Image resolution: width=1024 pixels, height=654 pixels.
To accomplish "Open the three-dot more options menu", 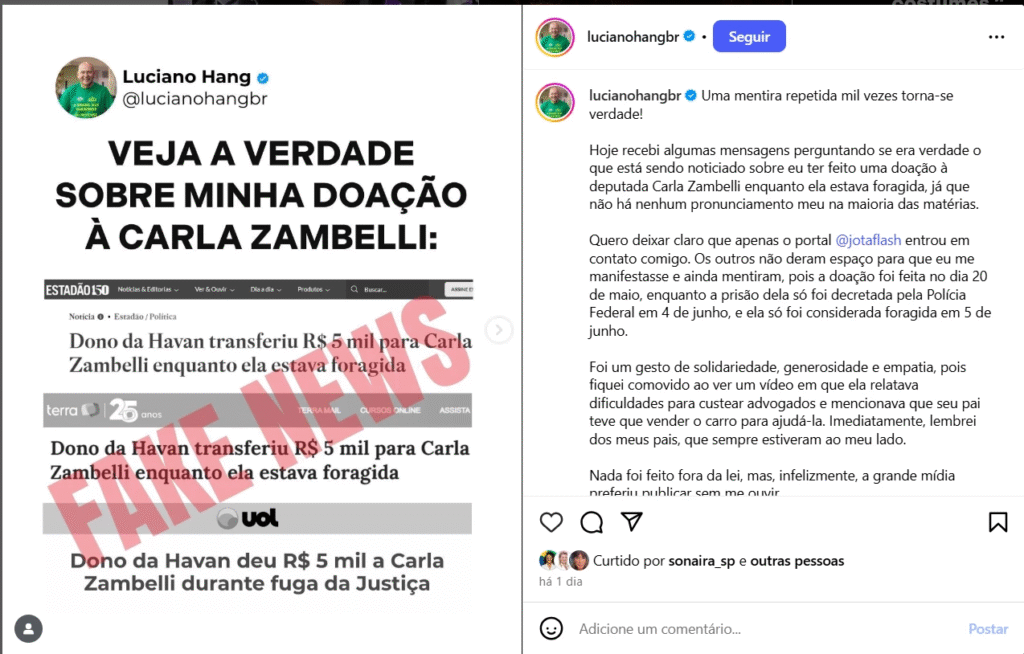I will [996, 37].
